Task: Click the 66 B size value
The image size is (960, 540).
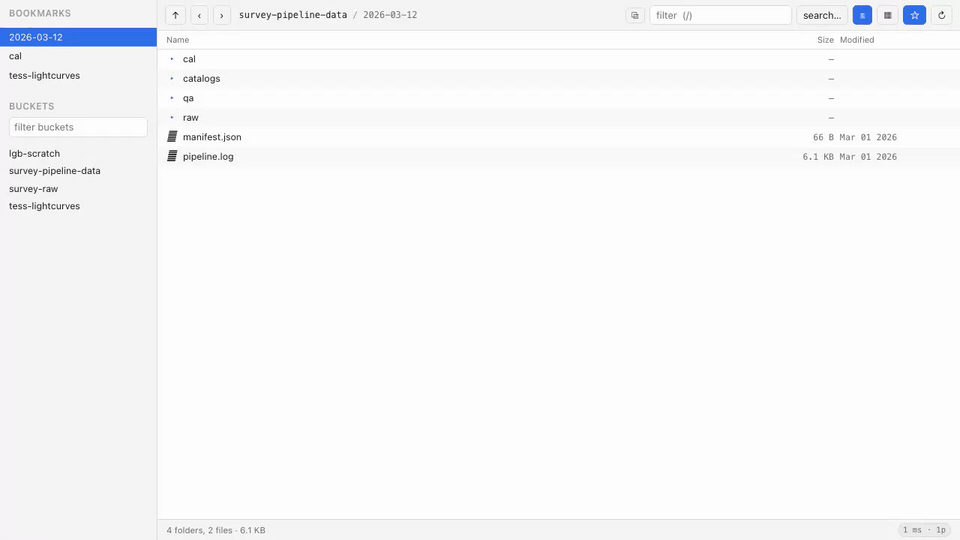Action: pos(823,137)
